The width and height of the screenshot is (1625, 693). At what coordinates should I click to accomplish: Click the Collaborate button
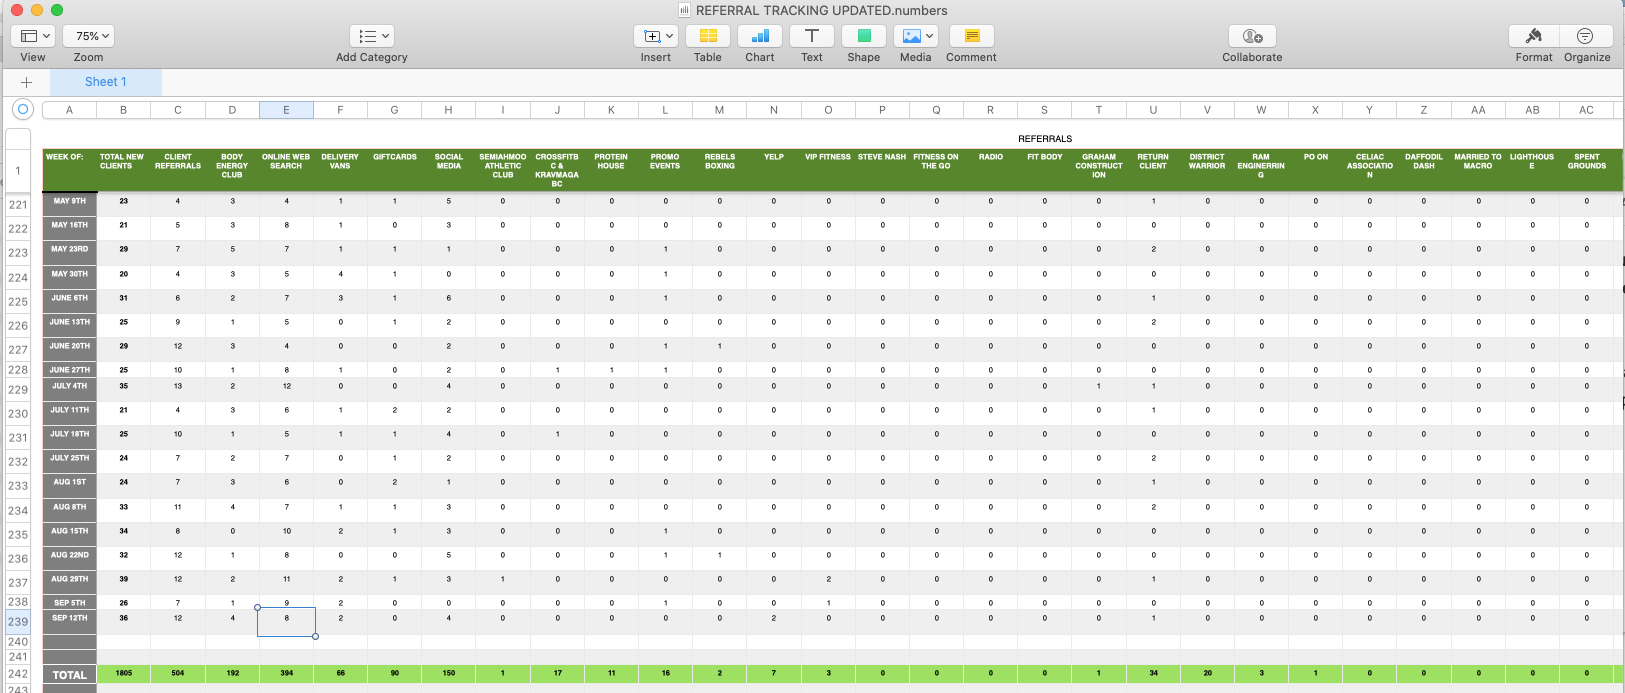1252,36
